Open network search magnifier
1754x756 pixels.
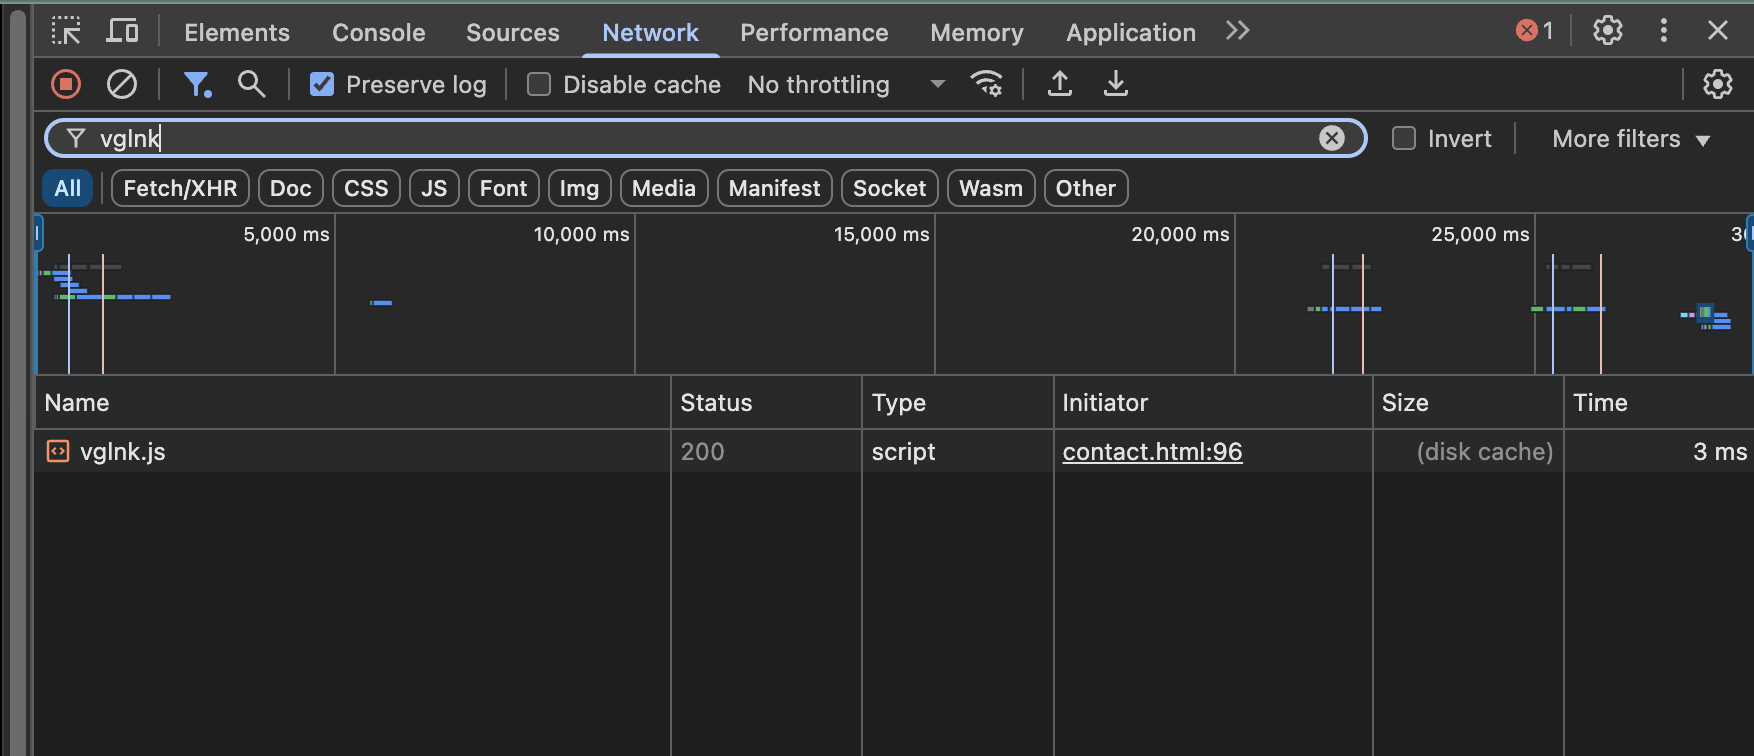click(252, 85)
